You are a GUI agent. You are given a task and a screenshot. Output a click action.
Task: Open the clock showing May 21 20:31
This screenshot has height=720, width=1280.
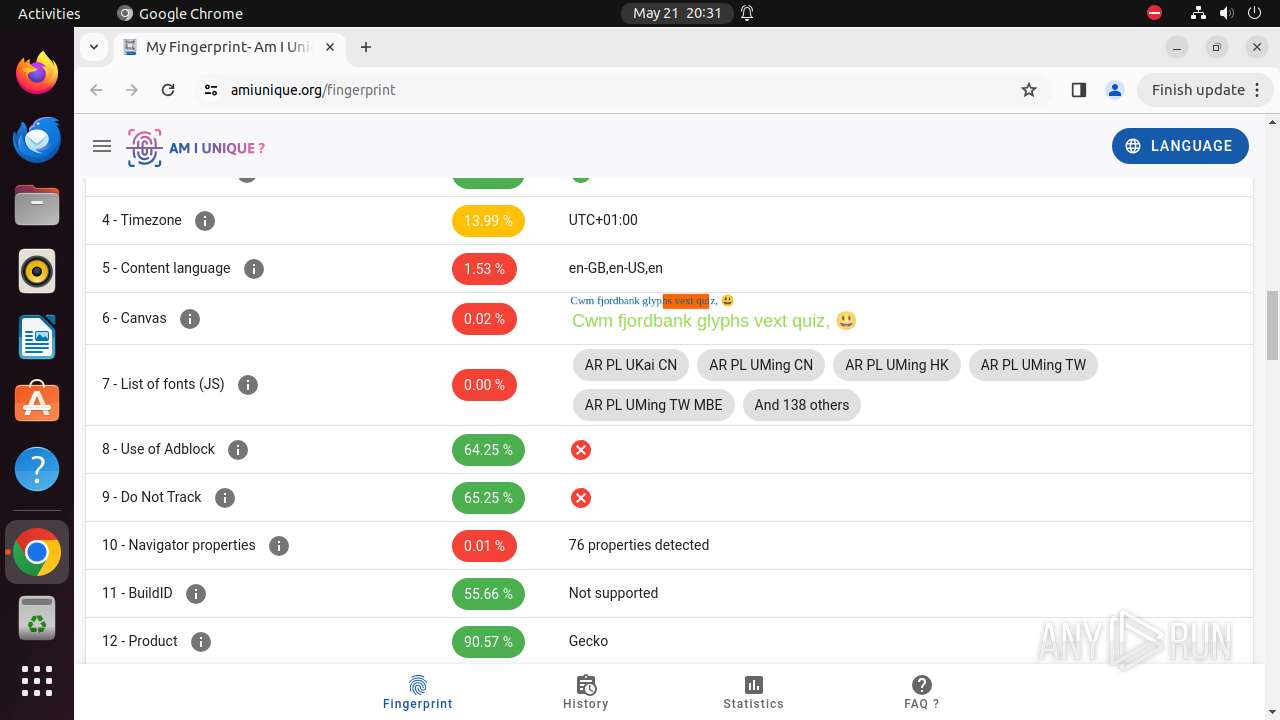point(677,13)
